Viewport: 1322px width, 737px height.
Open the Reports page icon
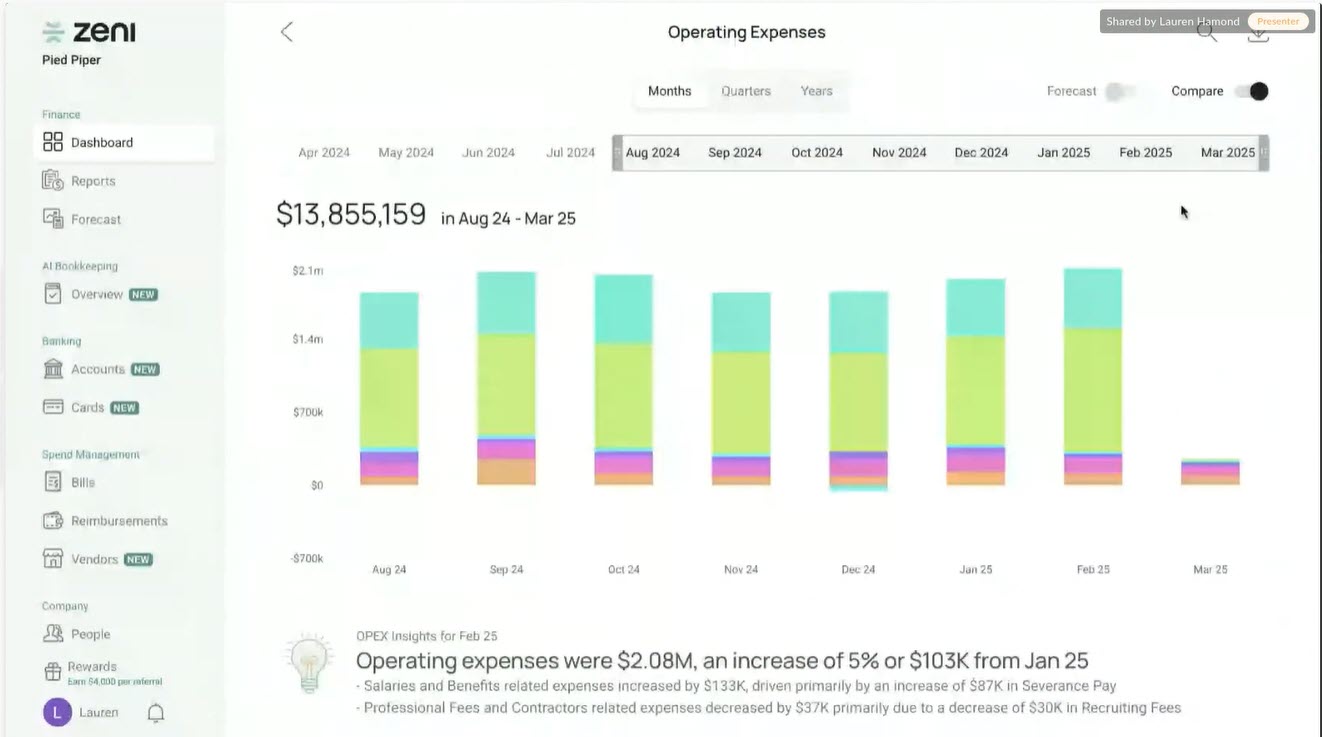pyautogui.click(x=53, y=181)
